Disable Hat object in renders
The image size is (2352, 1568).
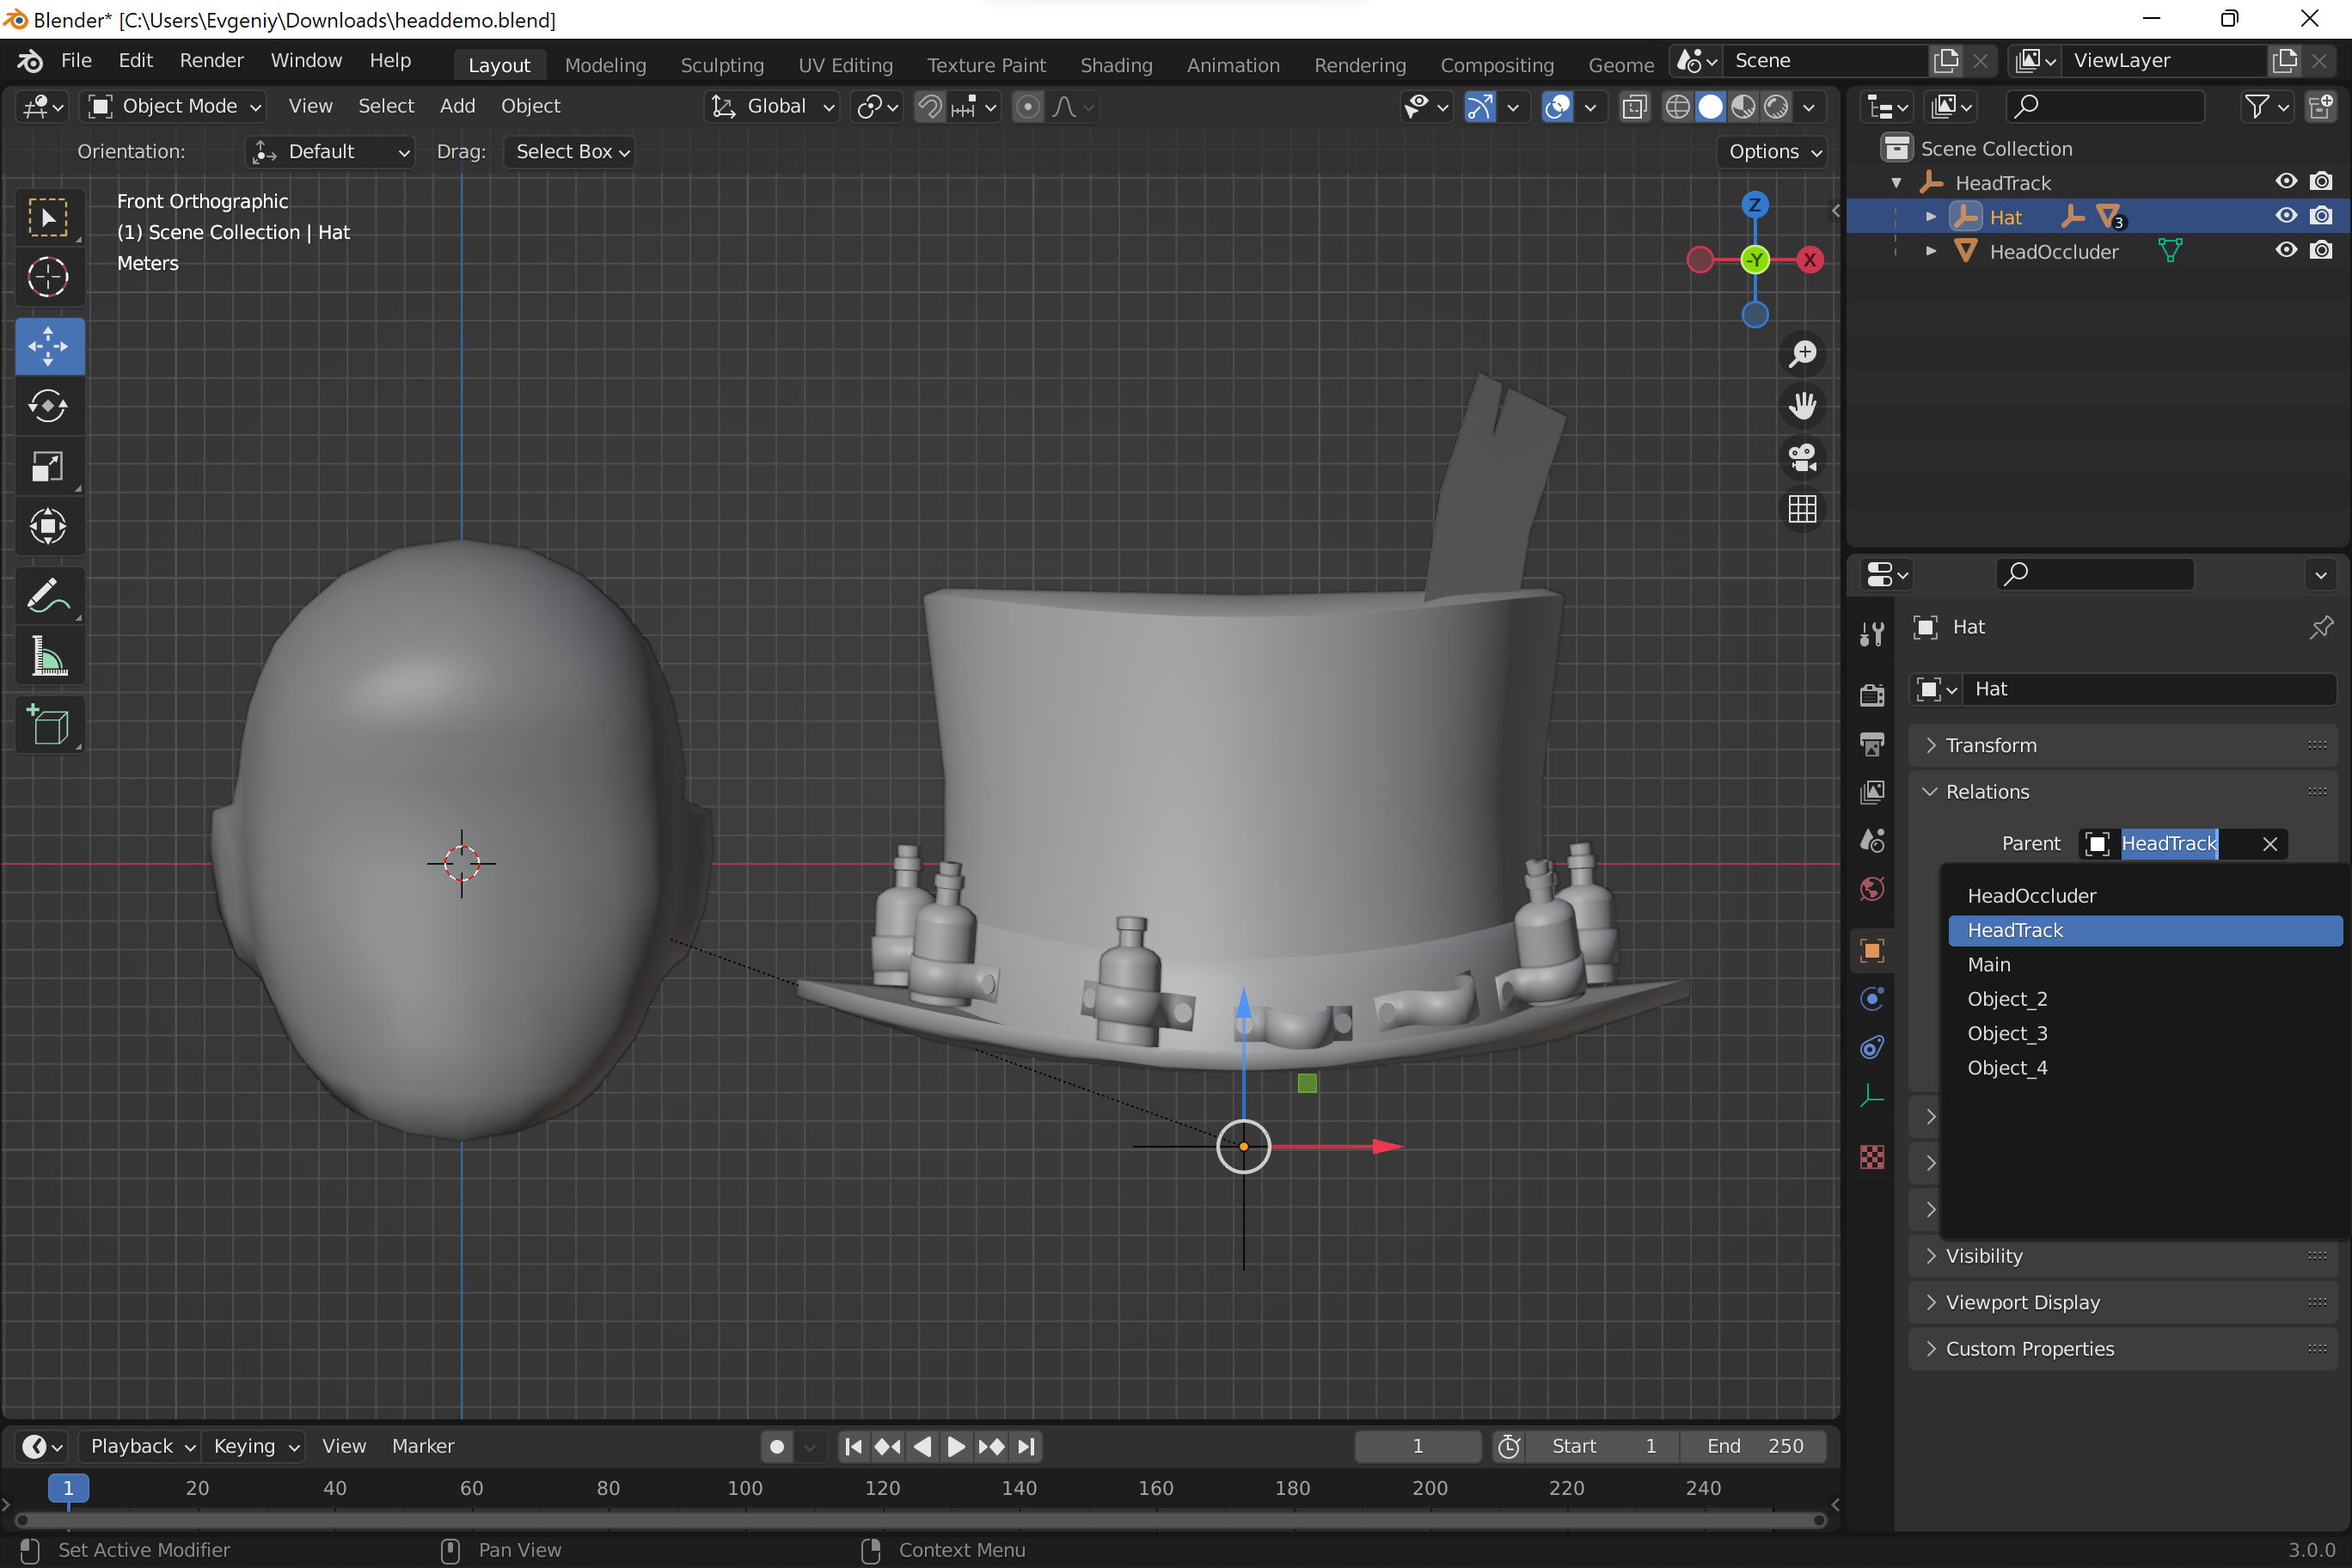point(2321,216)
